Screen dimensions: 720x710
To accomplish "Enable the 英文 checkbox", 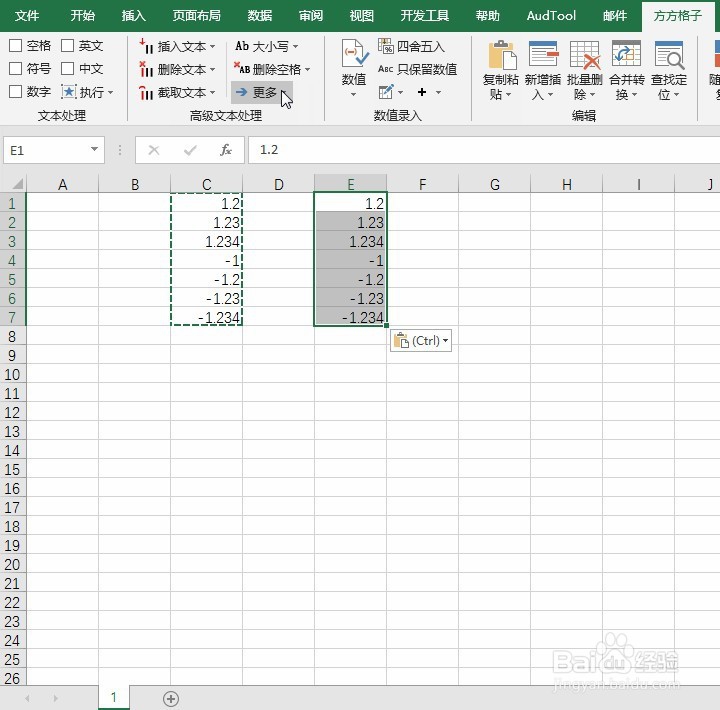I will click(x=68, y=45).
